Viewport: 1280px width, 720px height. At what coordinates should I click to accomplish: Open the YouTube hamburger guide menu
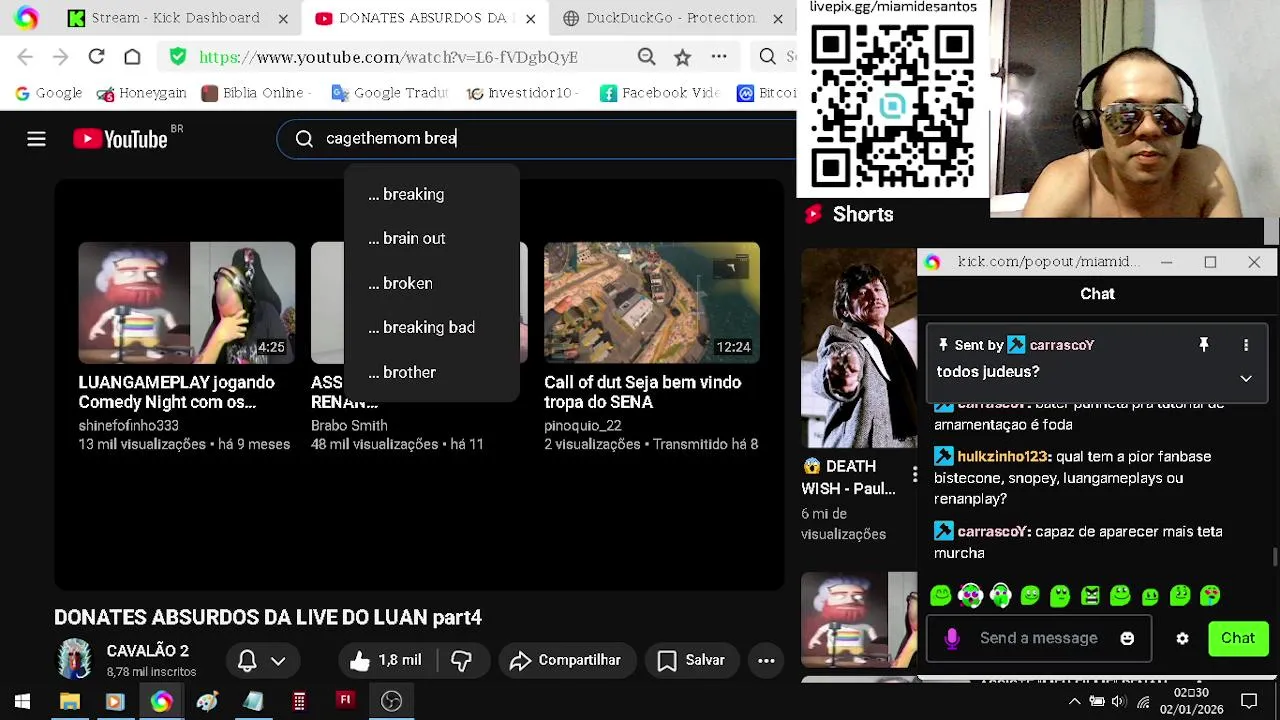coord(36,139)
